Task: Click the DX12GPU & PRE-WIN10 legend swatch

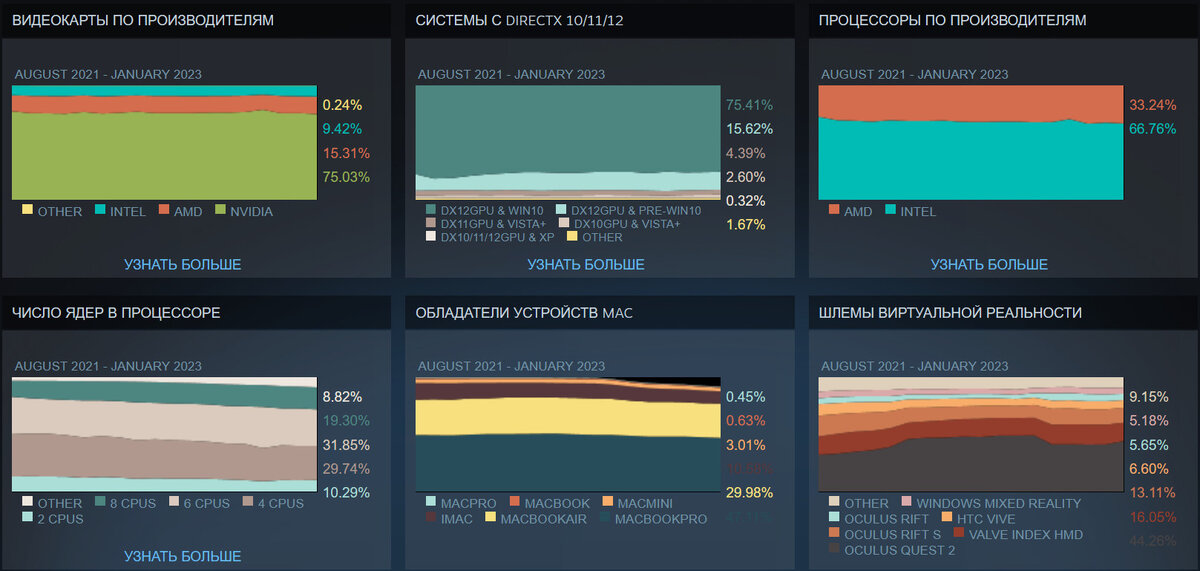Action: pyautogui.click(x=561, y=210)
